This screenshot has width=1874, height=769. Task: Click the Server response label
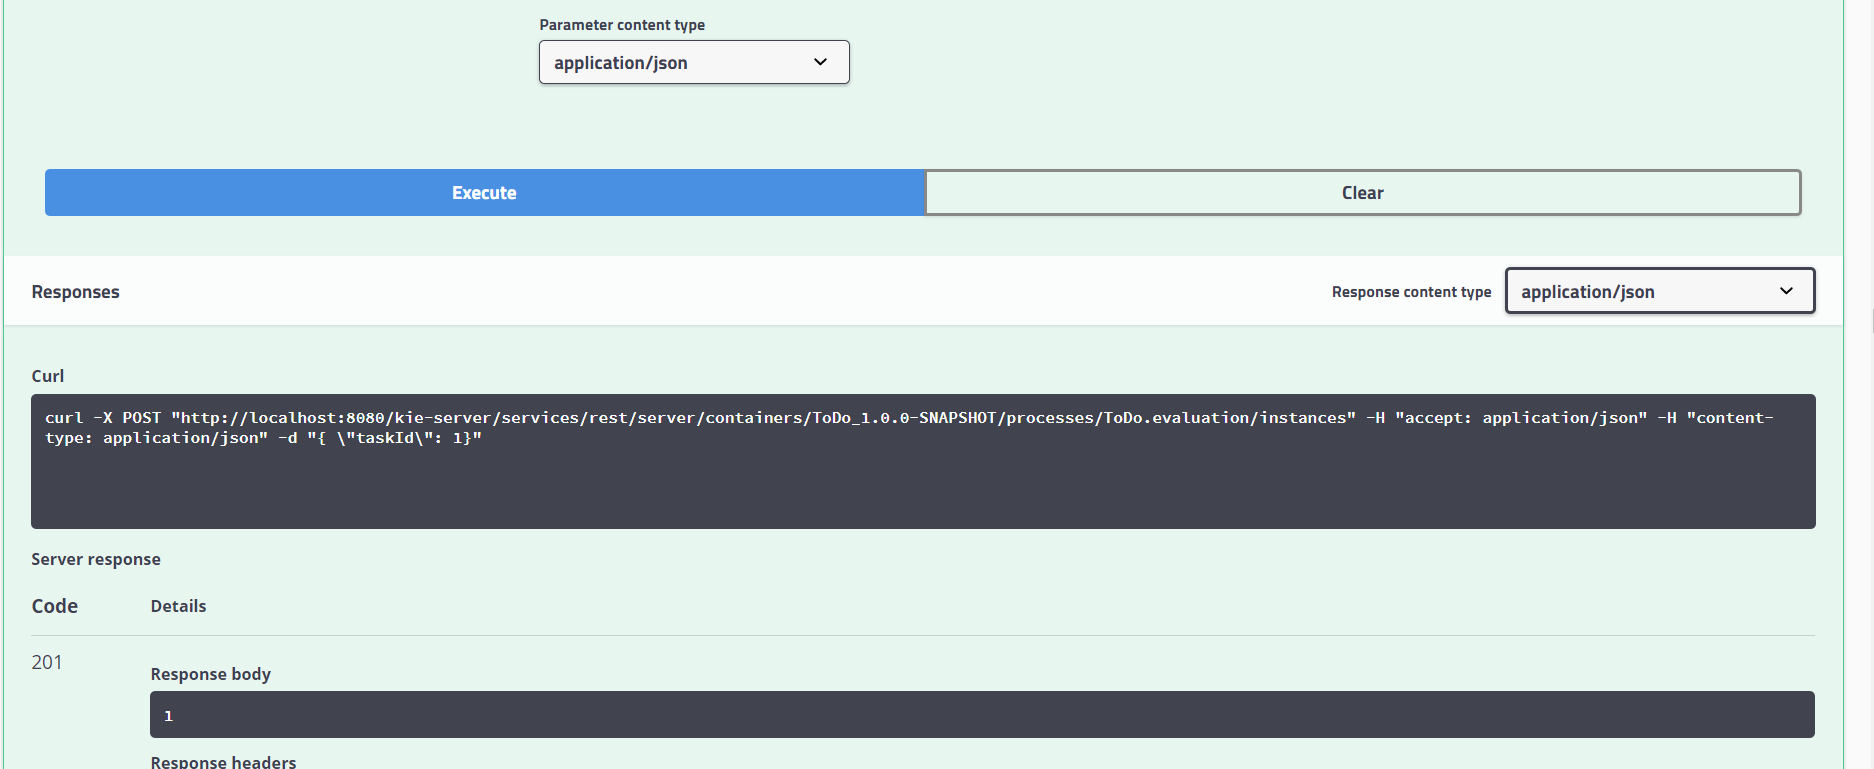(96, 559)
